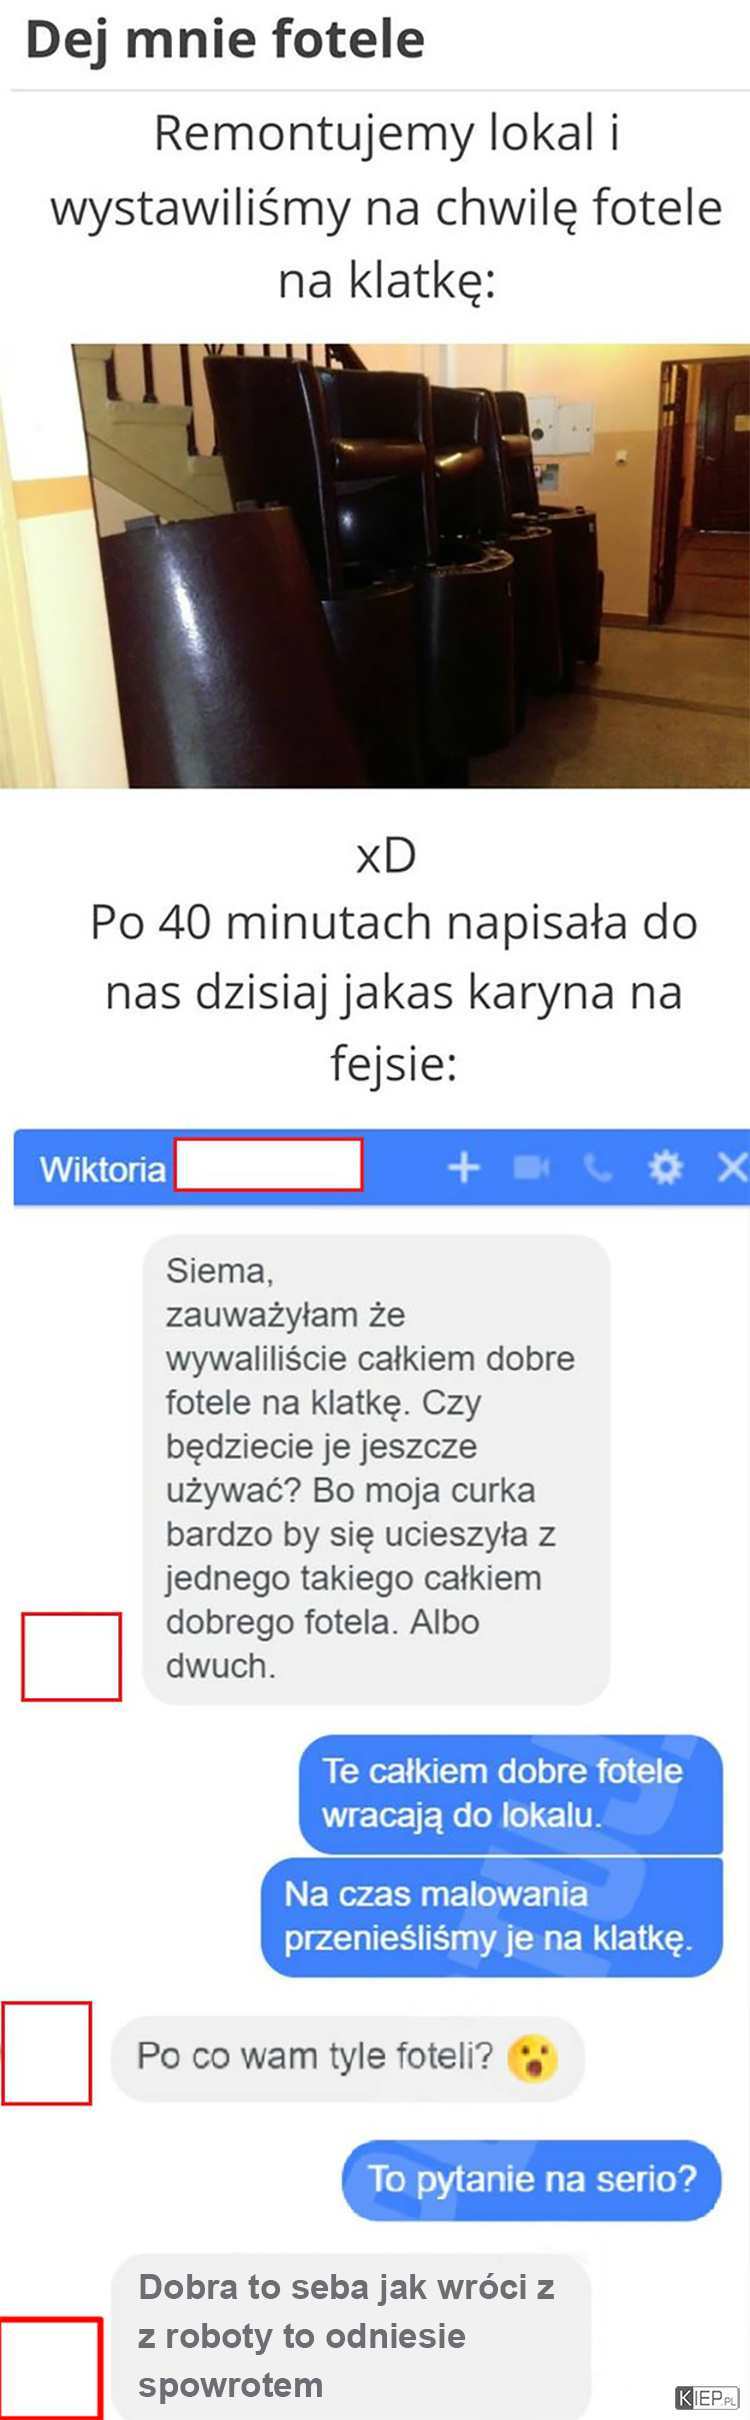Click the sender avatar beside the first message
750x2420 pixels.
click(x=72, y=1657)
